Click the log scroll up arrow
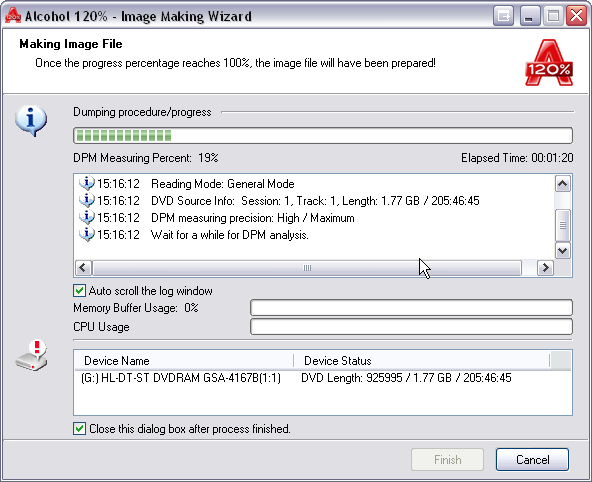The image size is (592, 482). (563, 184)
